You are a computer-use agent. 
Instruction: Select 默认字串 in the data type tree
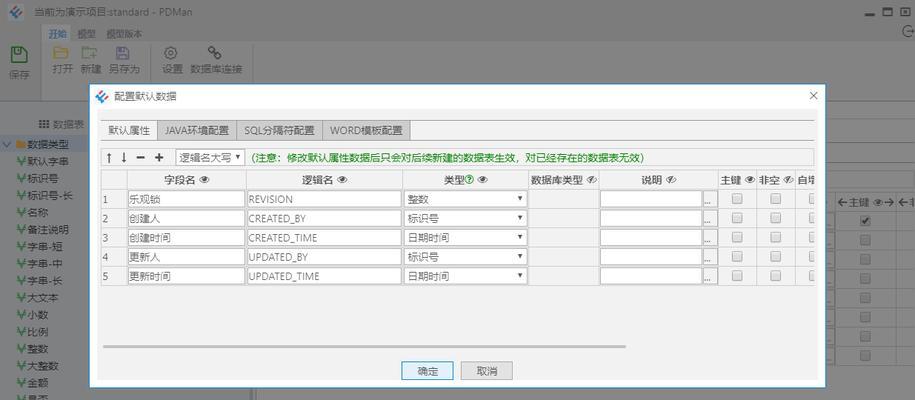pyautogui.click(x=43, y=161)
